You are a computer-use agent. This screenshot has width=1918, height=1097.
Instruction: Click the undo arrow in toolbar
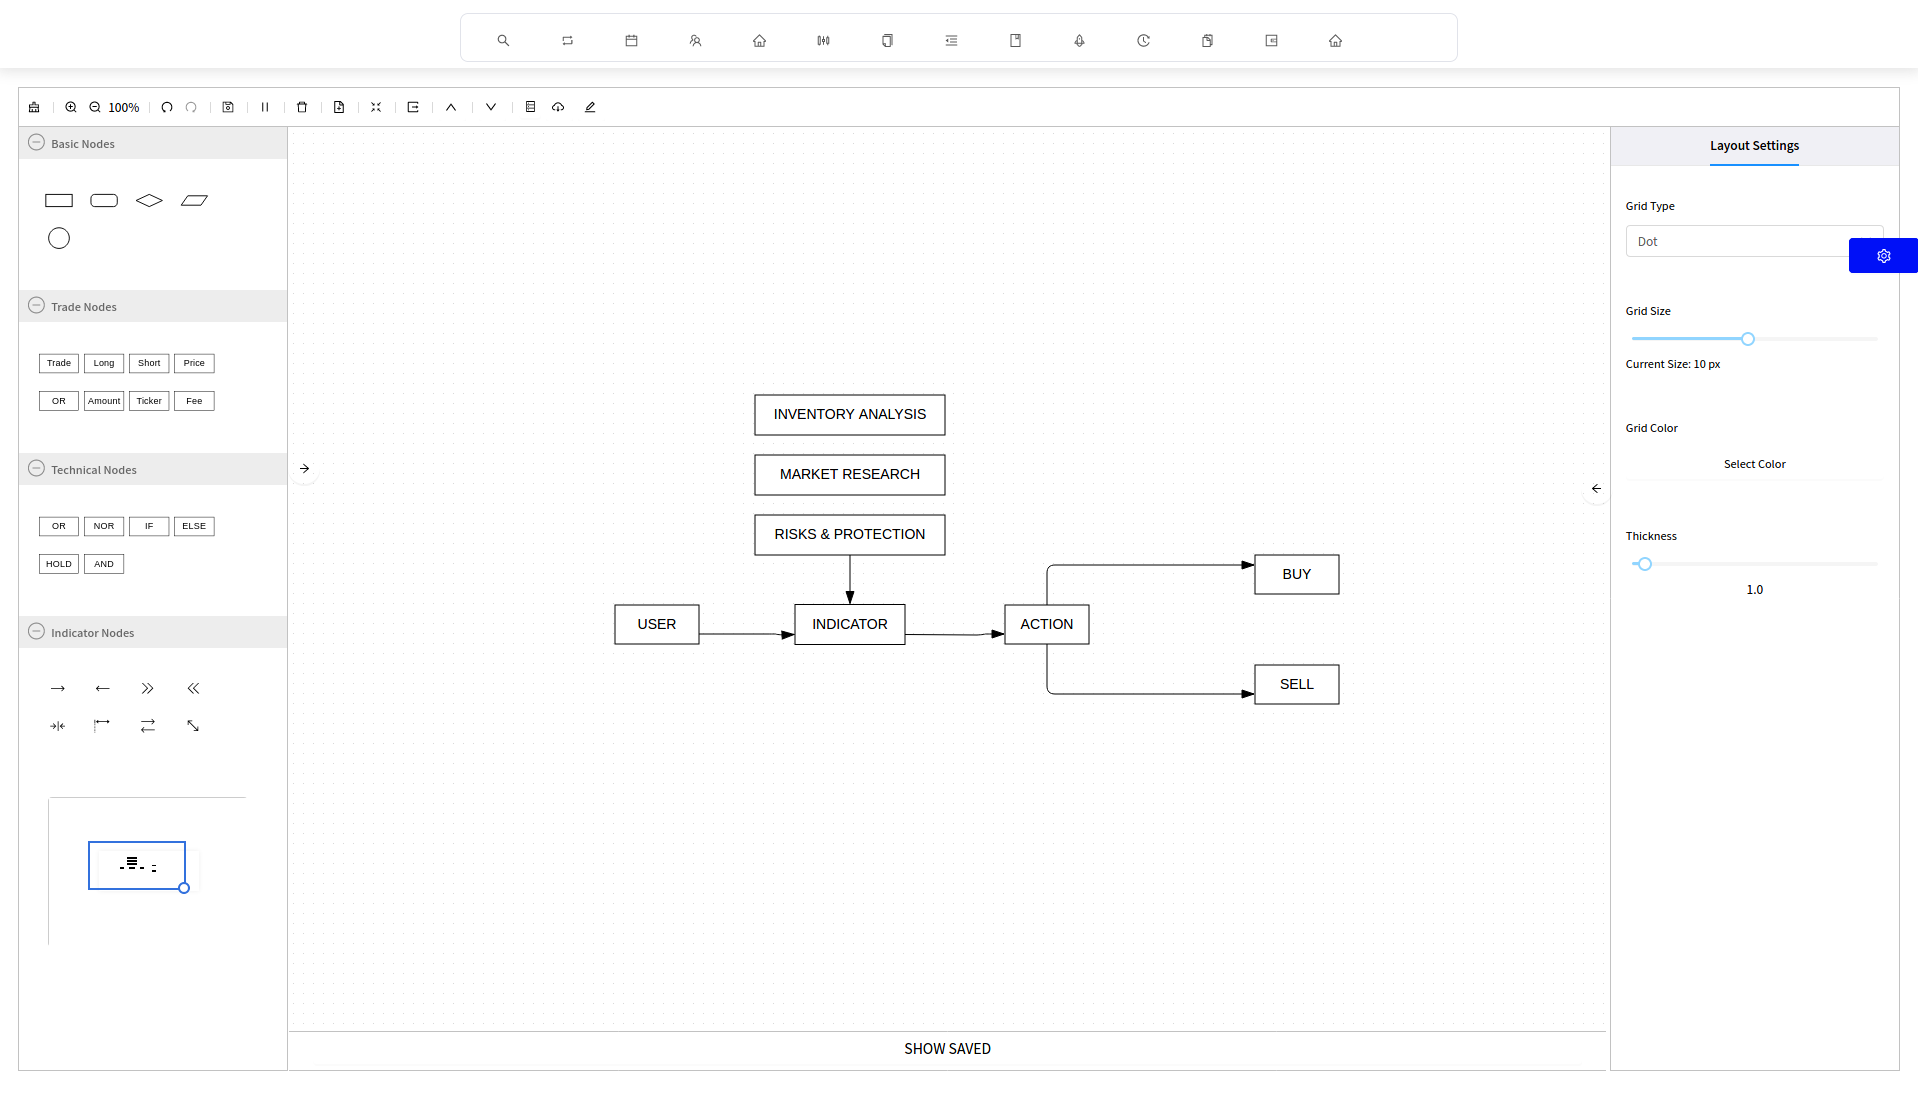tap(167, 107)
